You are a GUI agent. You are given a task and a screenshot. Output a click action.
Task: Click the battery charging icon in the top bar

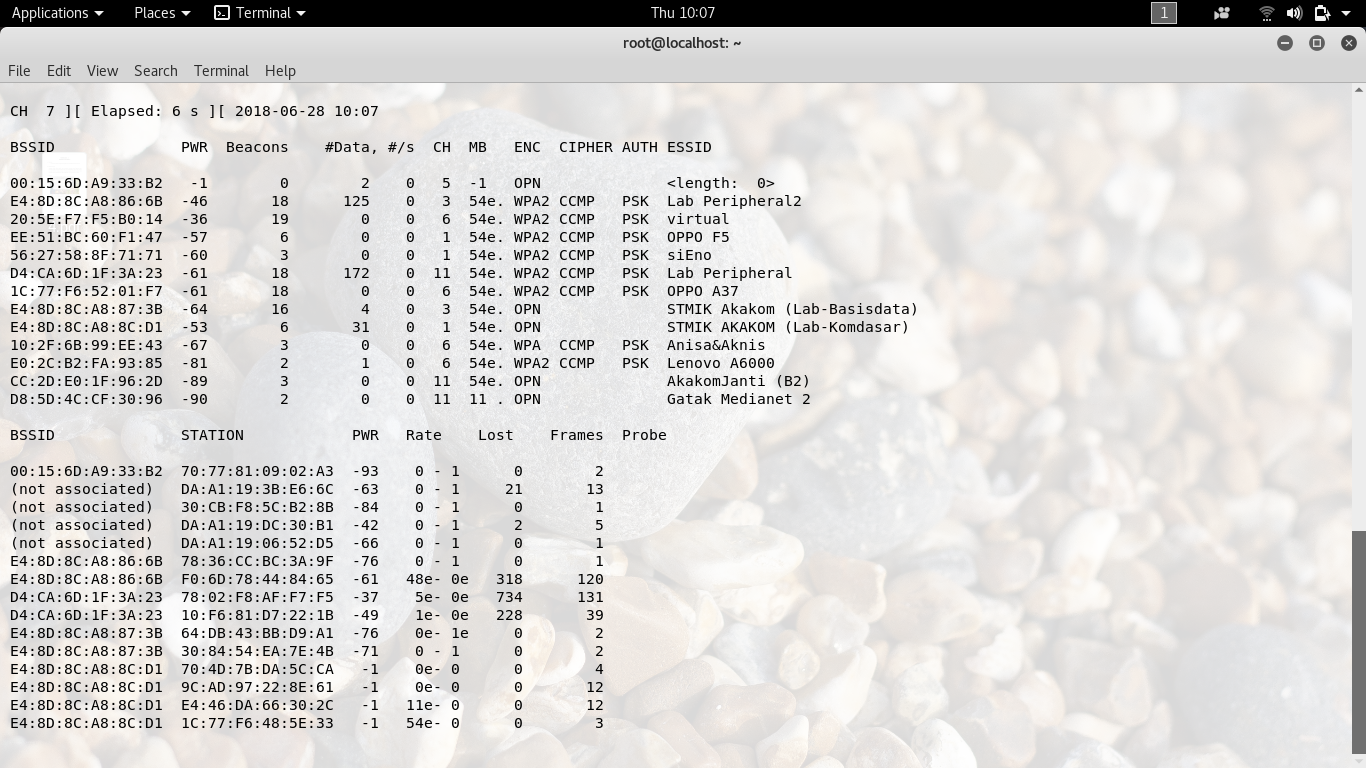[1322, 13]
